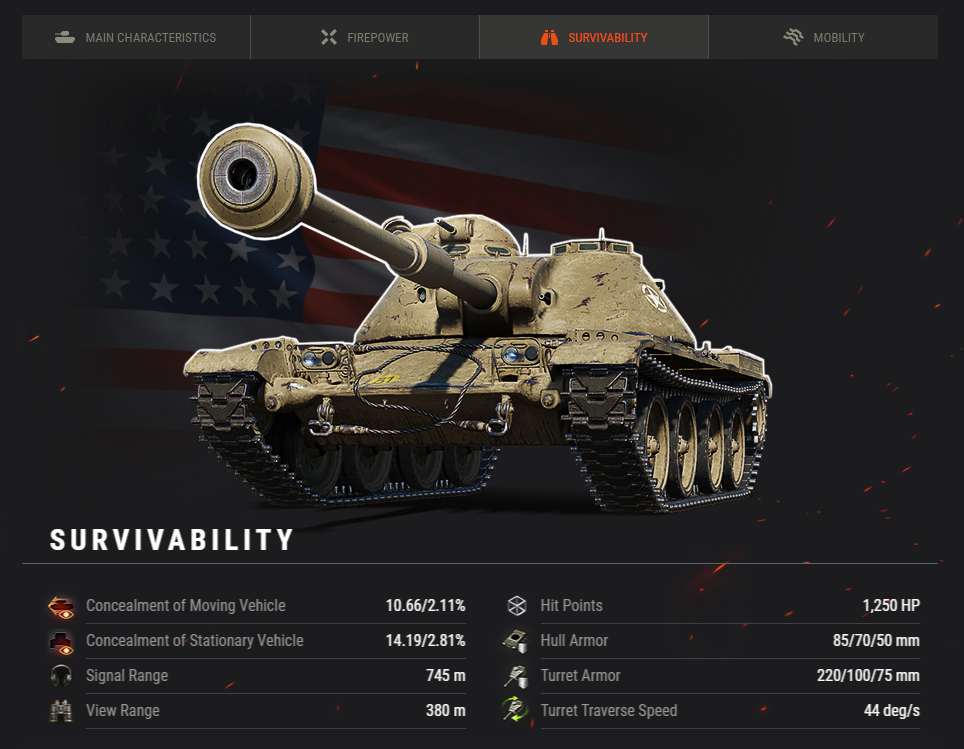Open the Main Characteristics tab
This screenshot has width=964, height=749.
(x=136, y=37)
